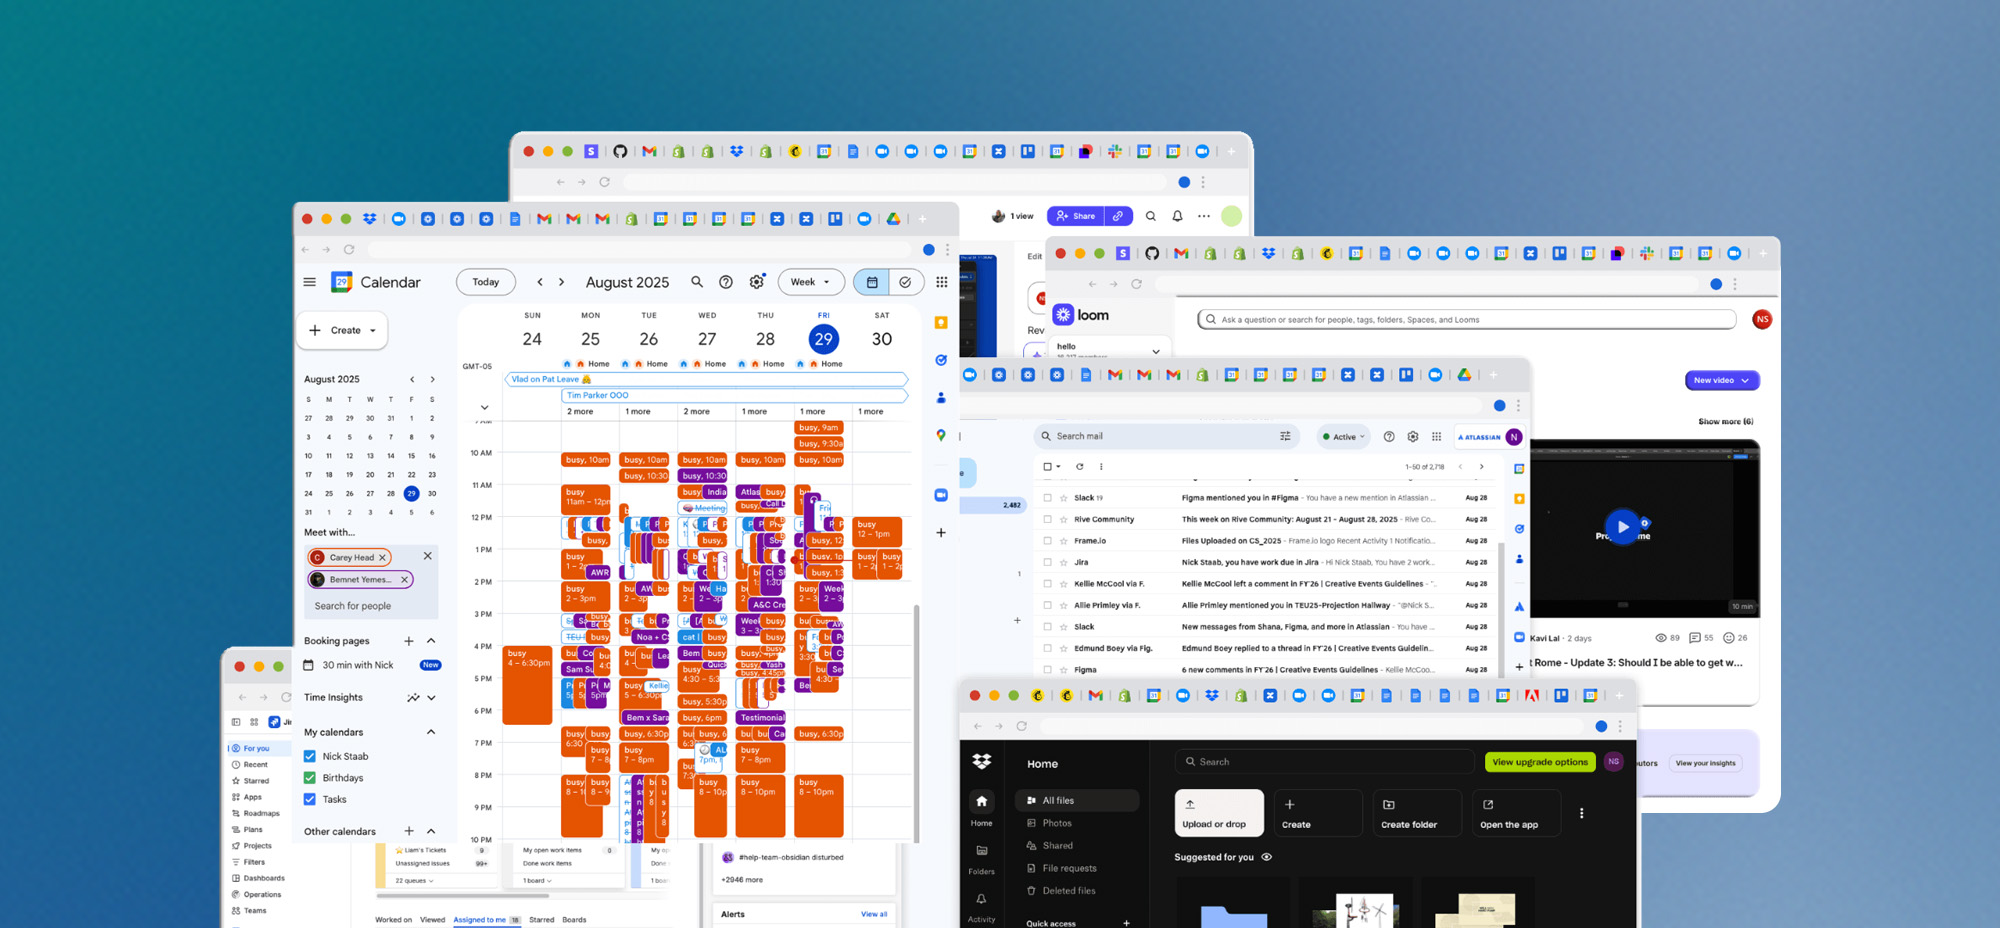This screenshot has height=928, width=2000.
Task: Go to next month in mini calendar
Action: (x=432, y=380)
